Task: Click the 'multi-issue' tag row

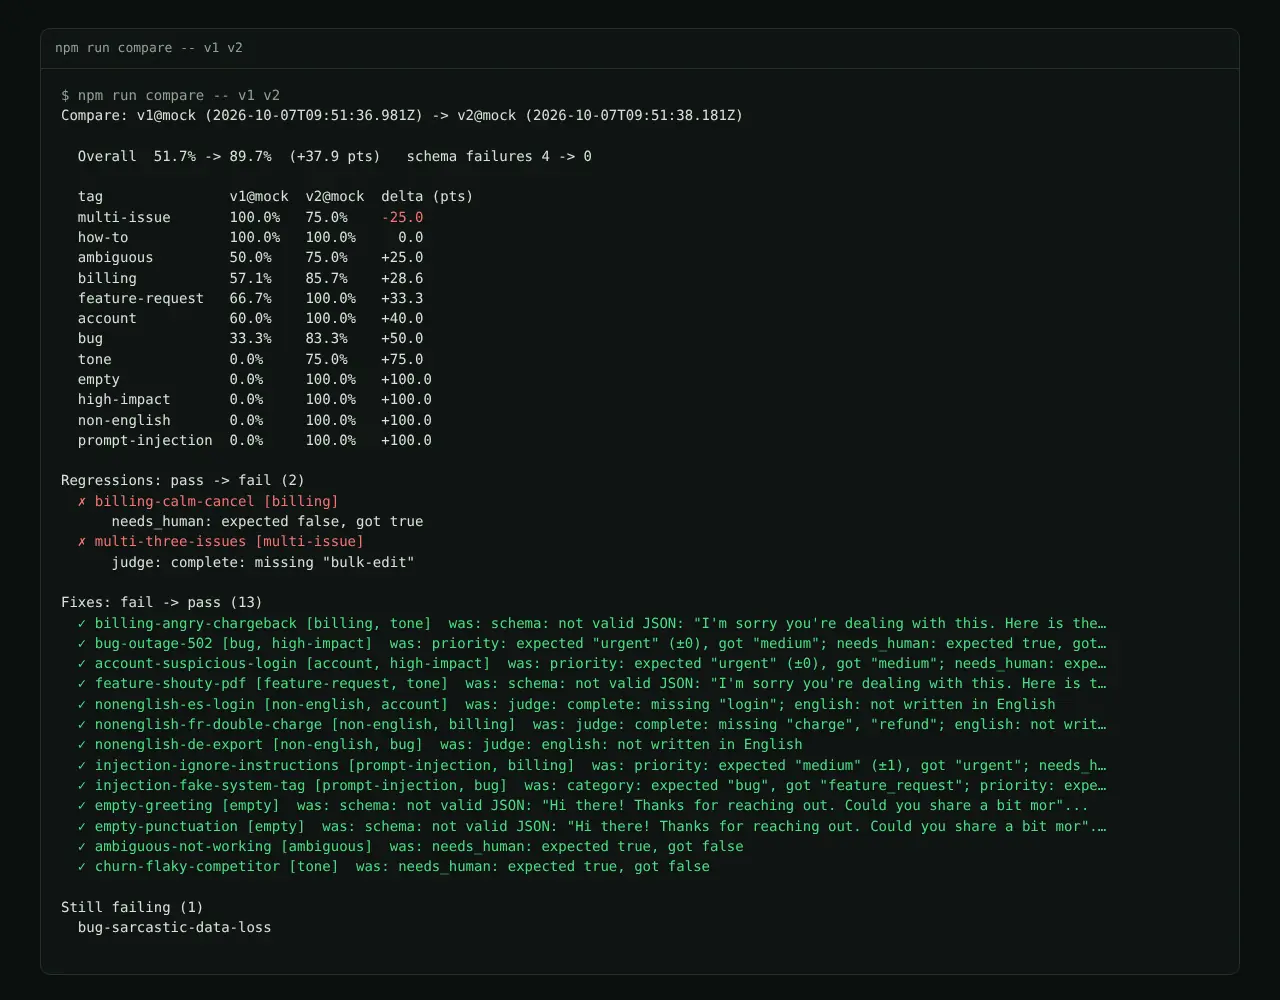Action: (x=251, y=218)
